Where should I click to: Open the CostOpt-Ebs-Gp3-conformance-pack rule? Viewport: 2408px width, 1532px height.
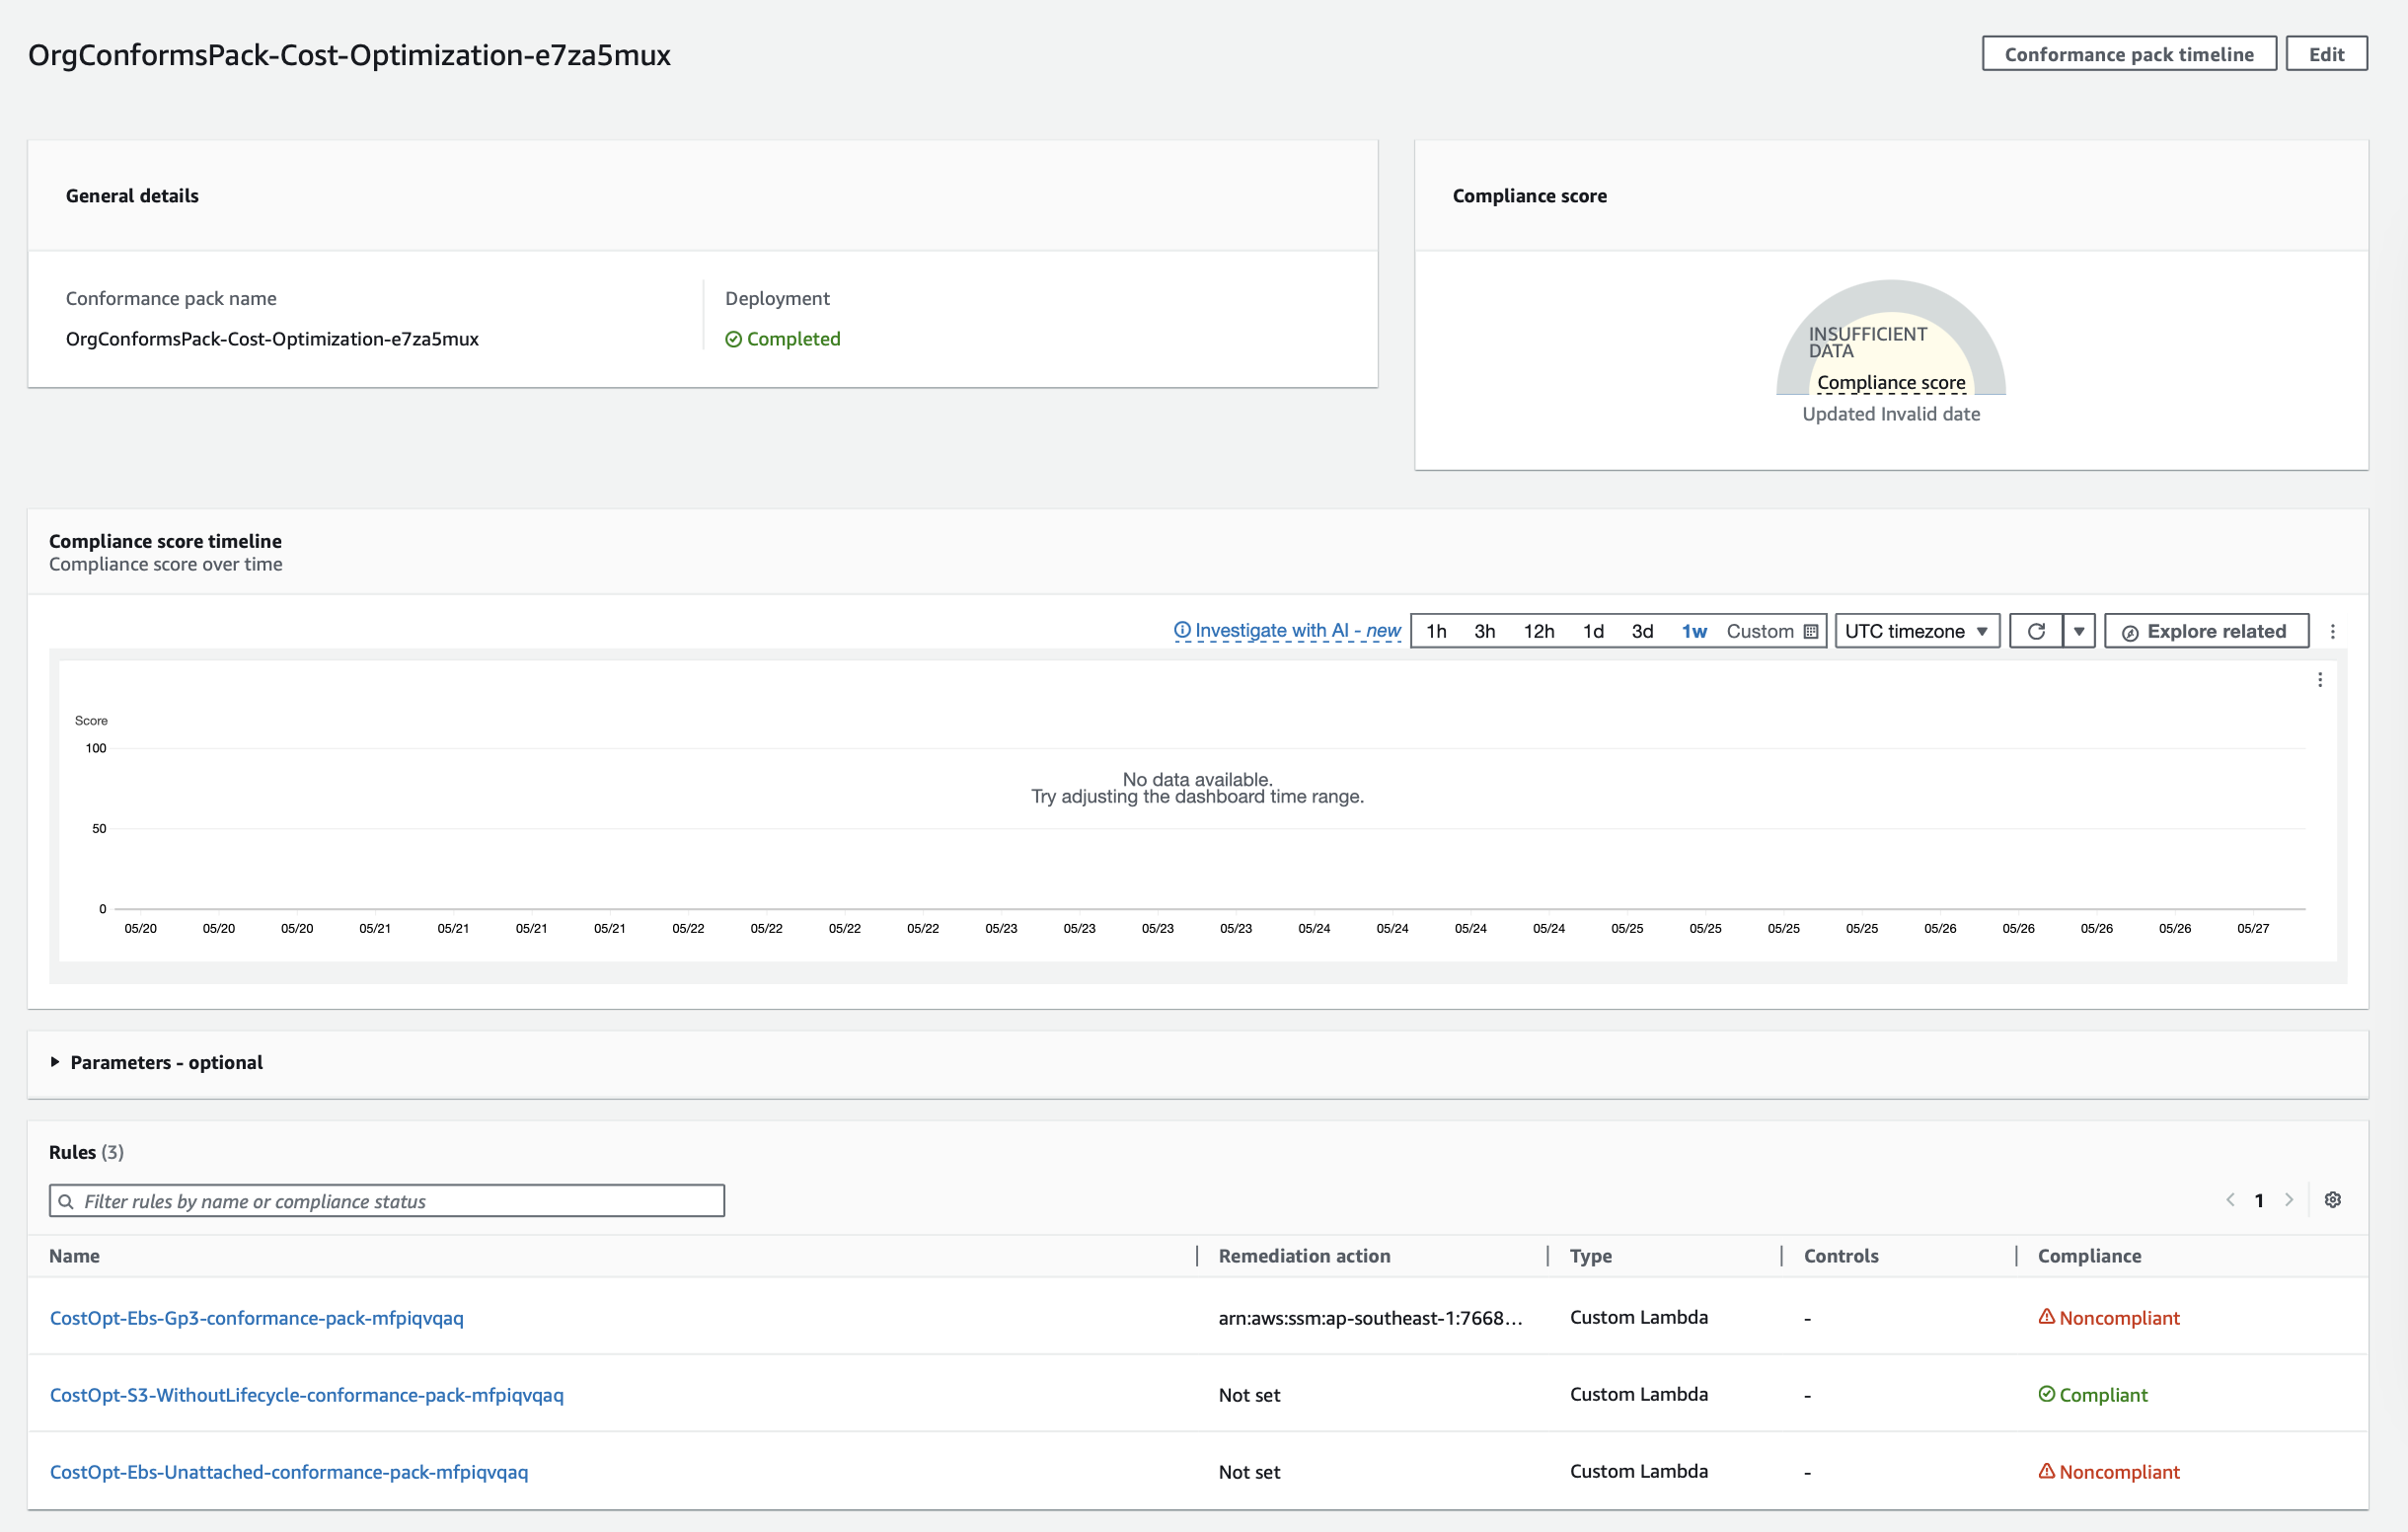256,1318
